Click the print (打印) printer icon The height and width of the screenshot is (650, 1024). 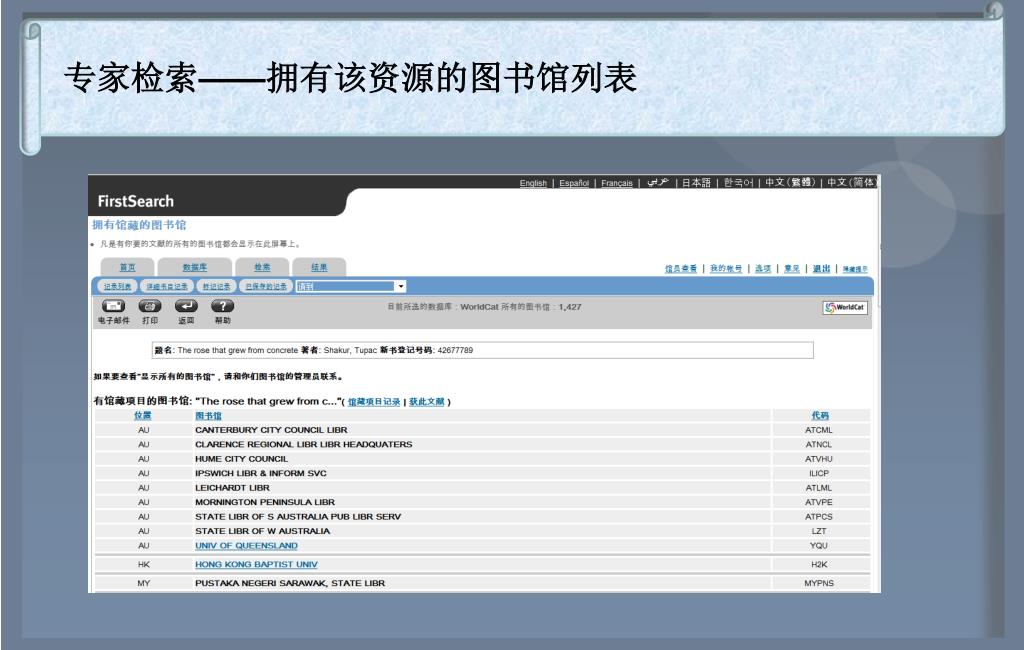[150, 306]
